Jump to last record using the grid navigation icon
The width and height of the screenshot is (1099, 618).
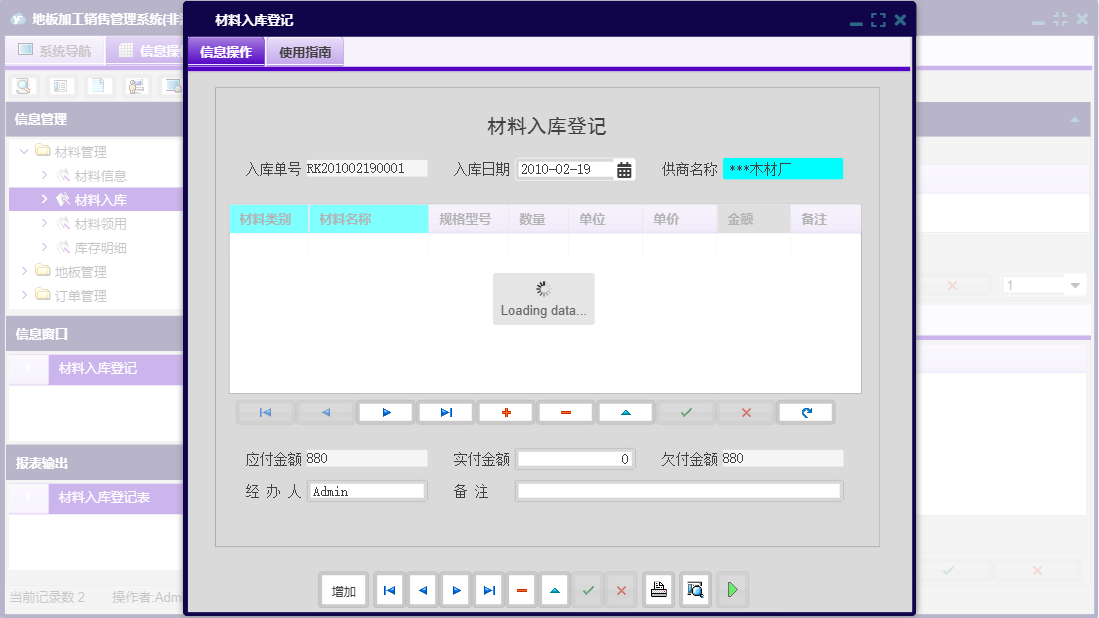click(445, 411)
